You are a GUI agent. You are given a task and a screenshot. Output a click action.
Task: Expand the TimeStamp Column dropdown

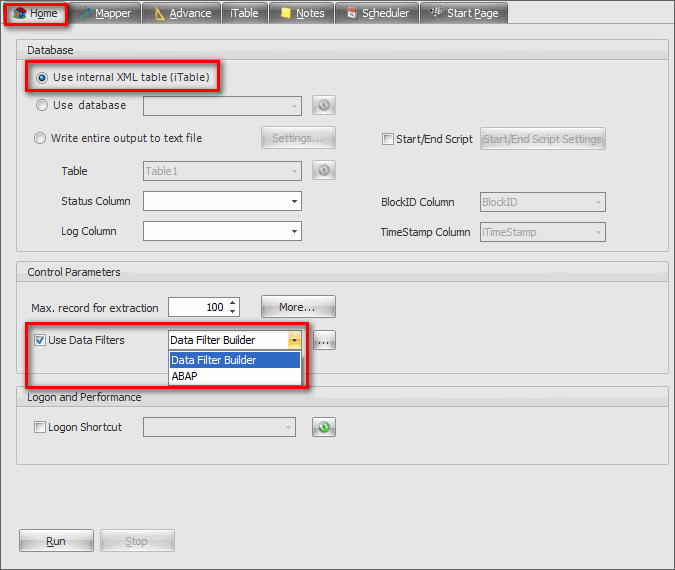click(x=542, y=232)
